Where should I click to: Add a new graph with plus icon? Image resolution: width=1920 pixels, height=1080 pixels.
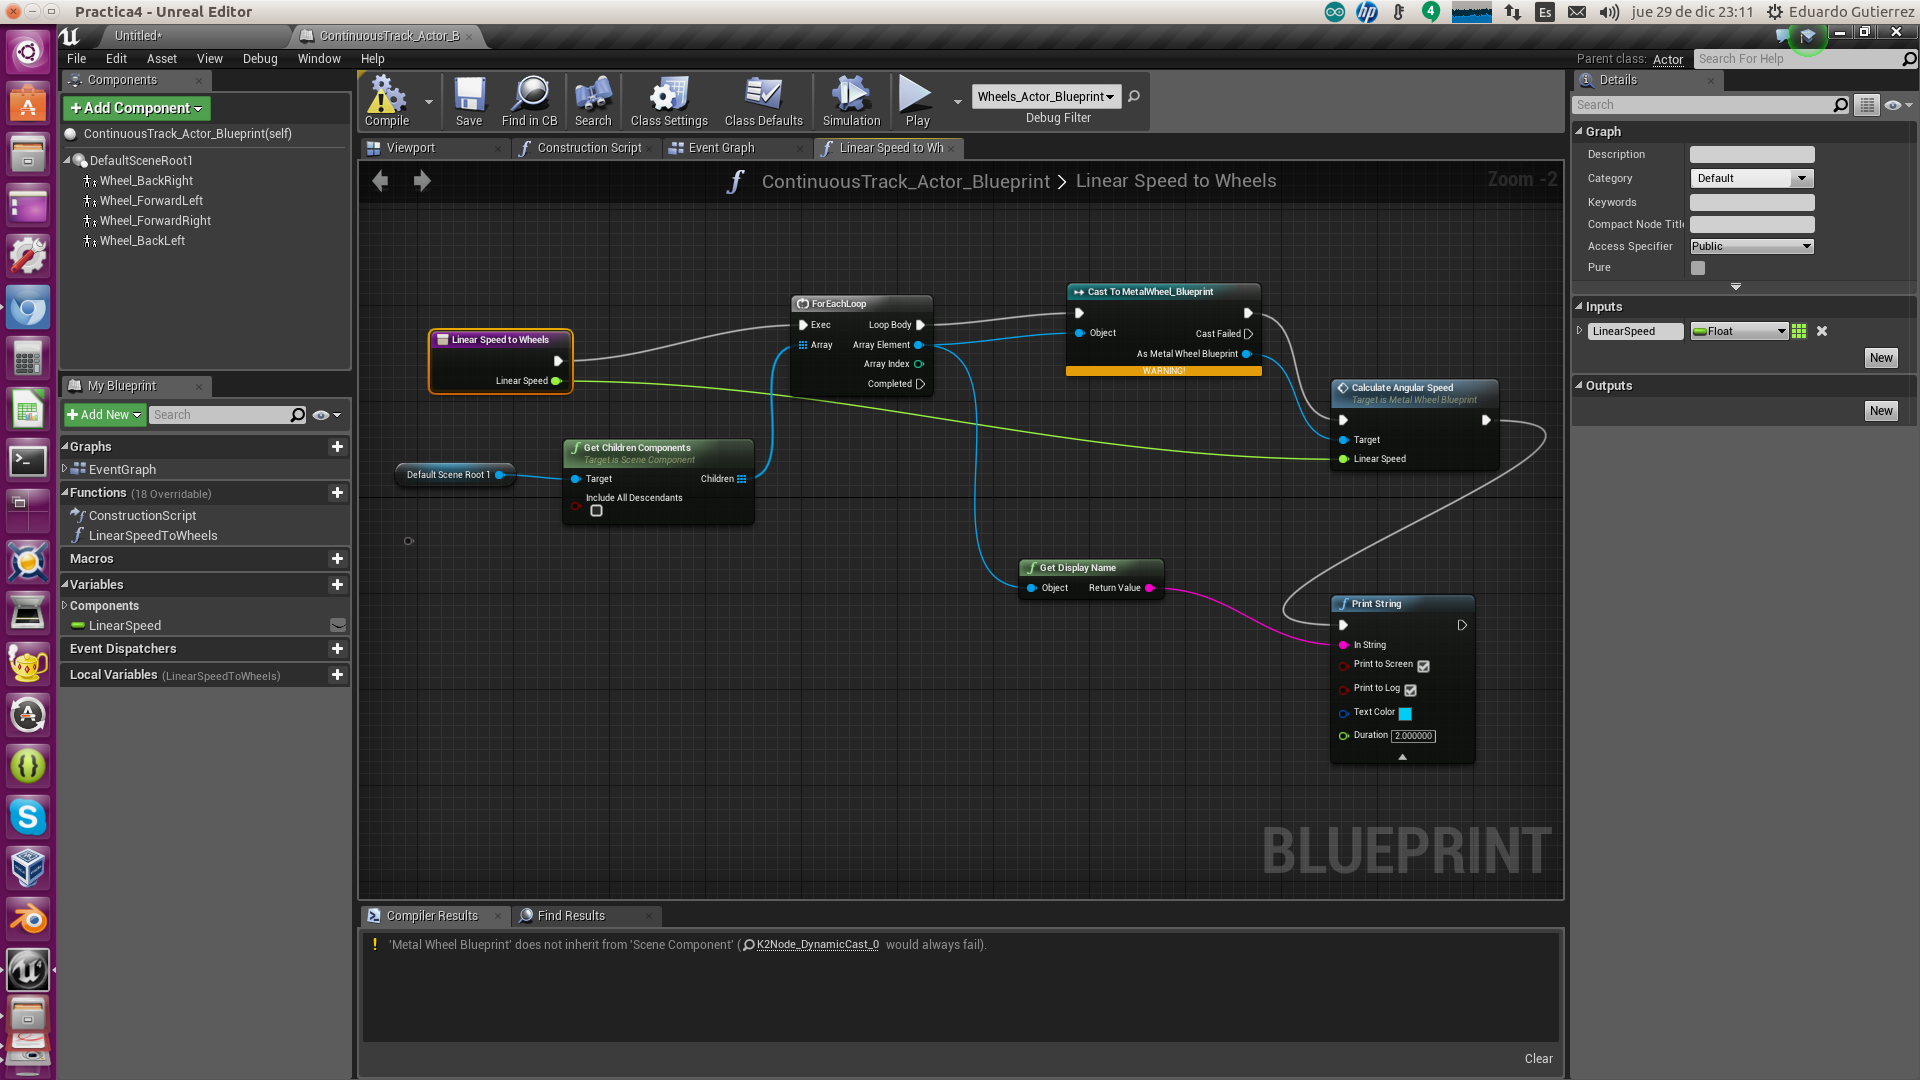tap(337, 447)
